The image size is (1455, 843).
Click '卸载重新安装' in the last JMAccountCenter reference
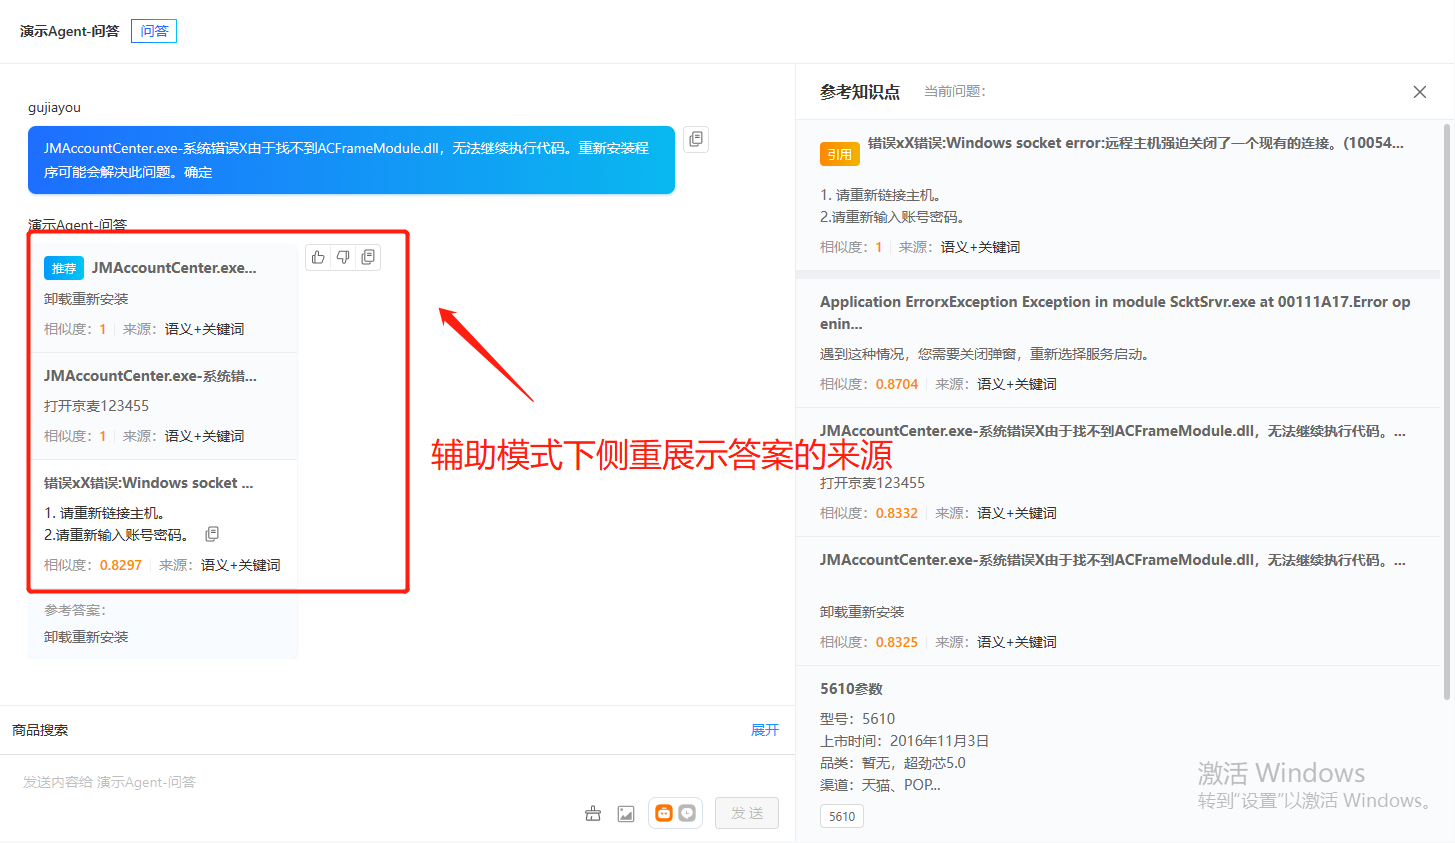(862, 612)
